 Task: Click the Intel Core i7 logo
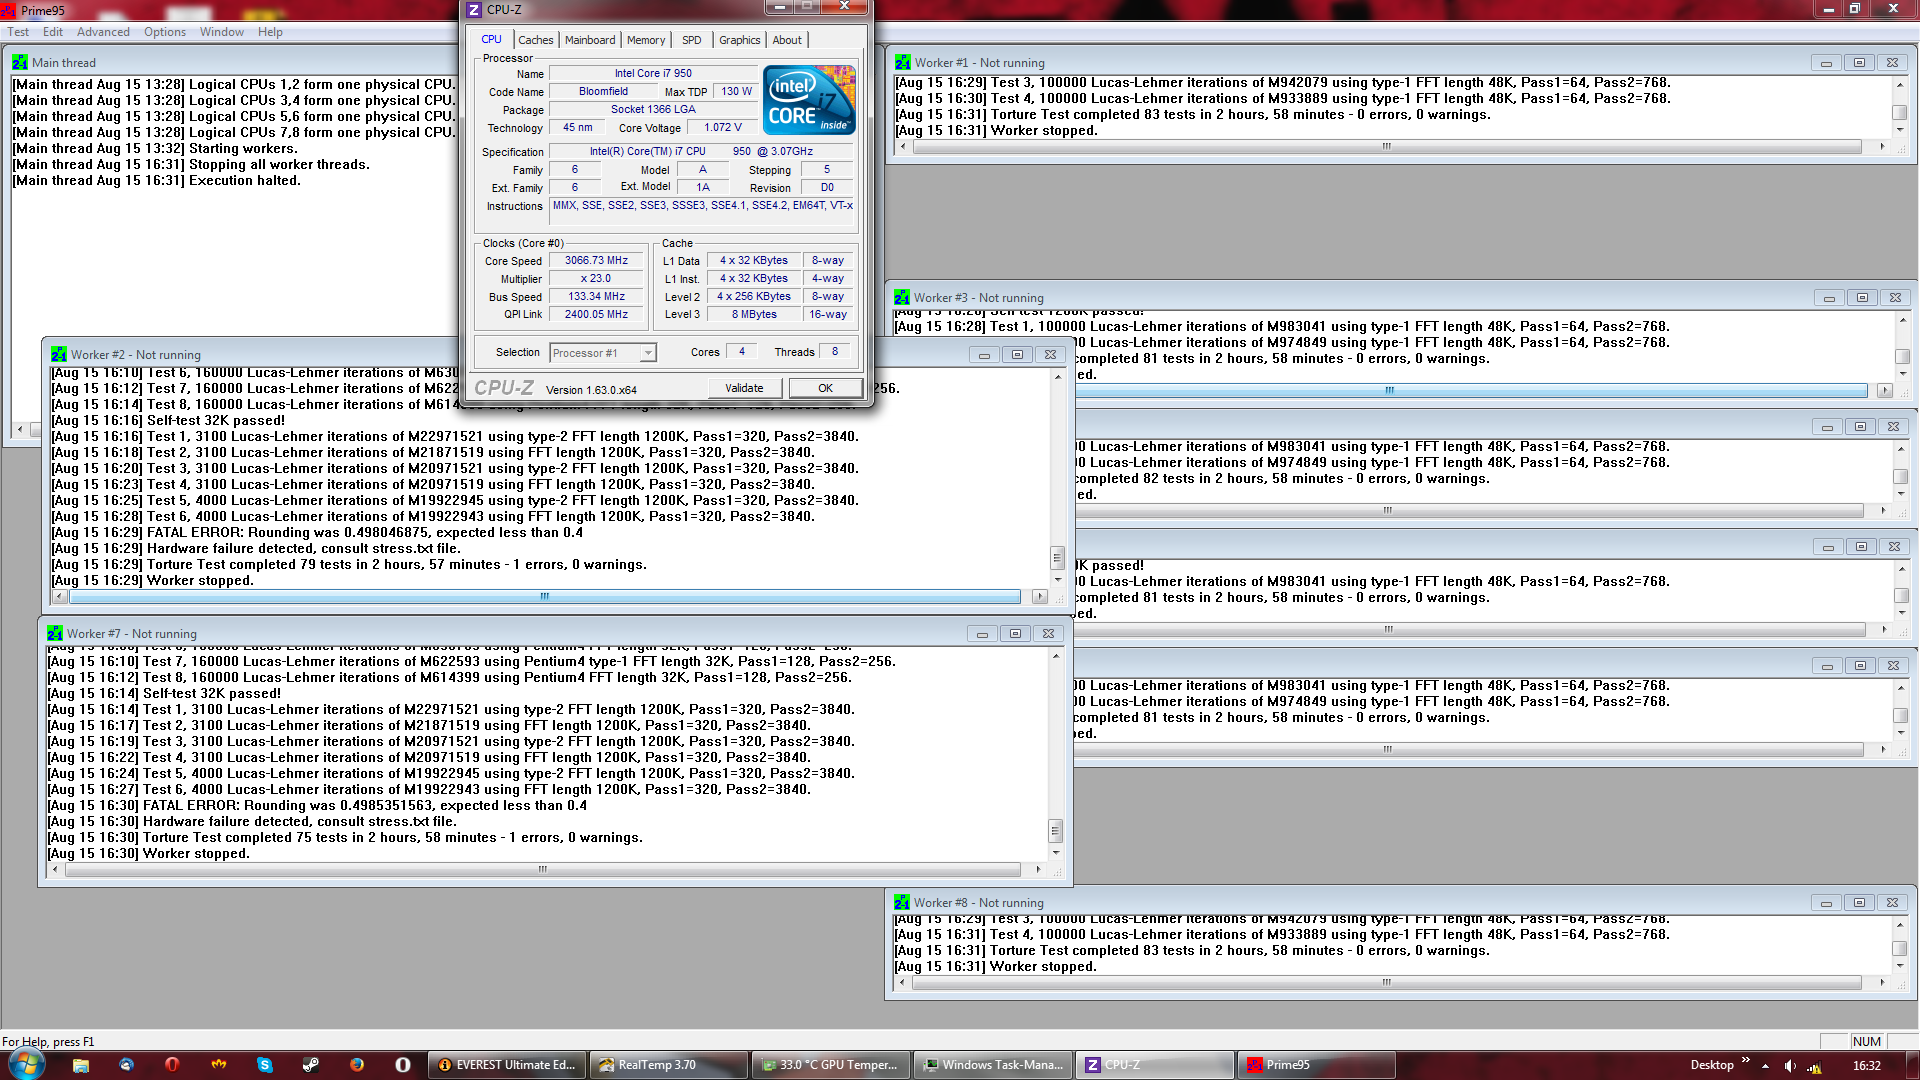(809, 100)
